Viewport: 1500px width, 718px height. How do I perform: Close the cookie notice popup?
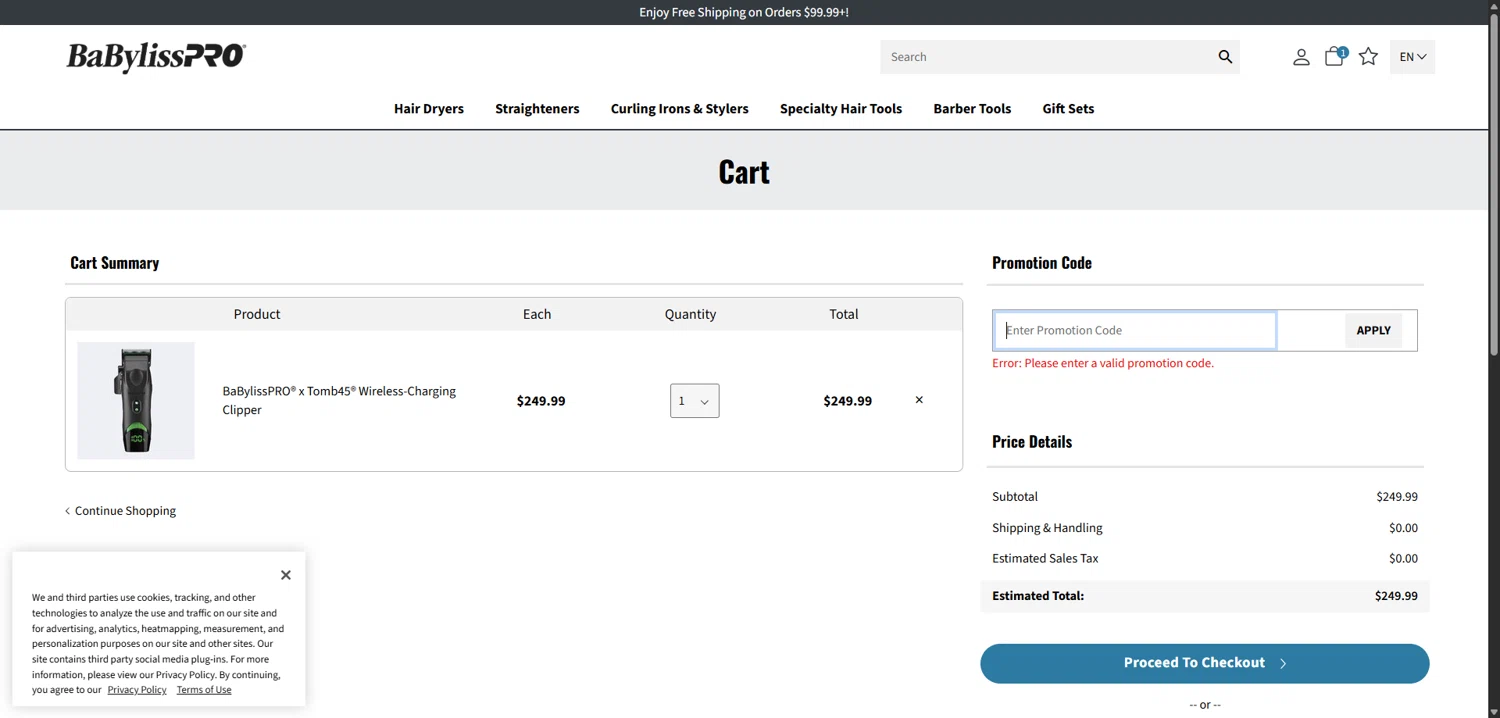pos(286,575)
